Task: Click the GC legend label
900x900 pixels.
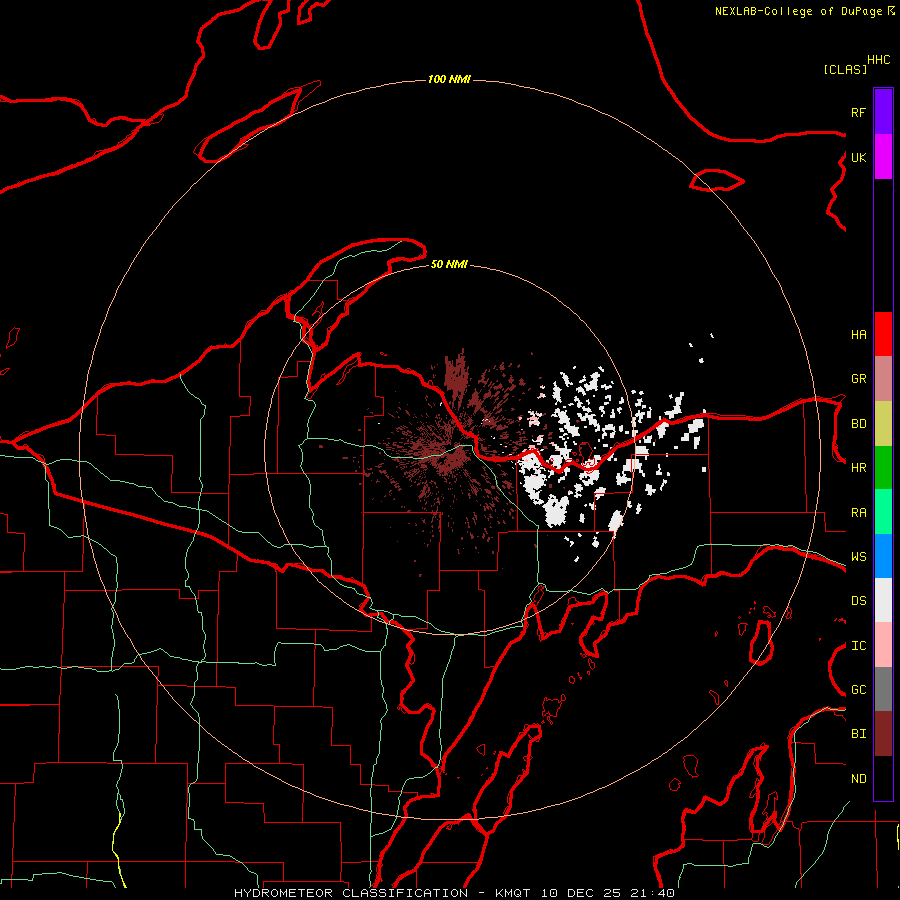Action: pyautogui.click(x=858, y=690)
